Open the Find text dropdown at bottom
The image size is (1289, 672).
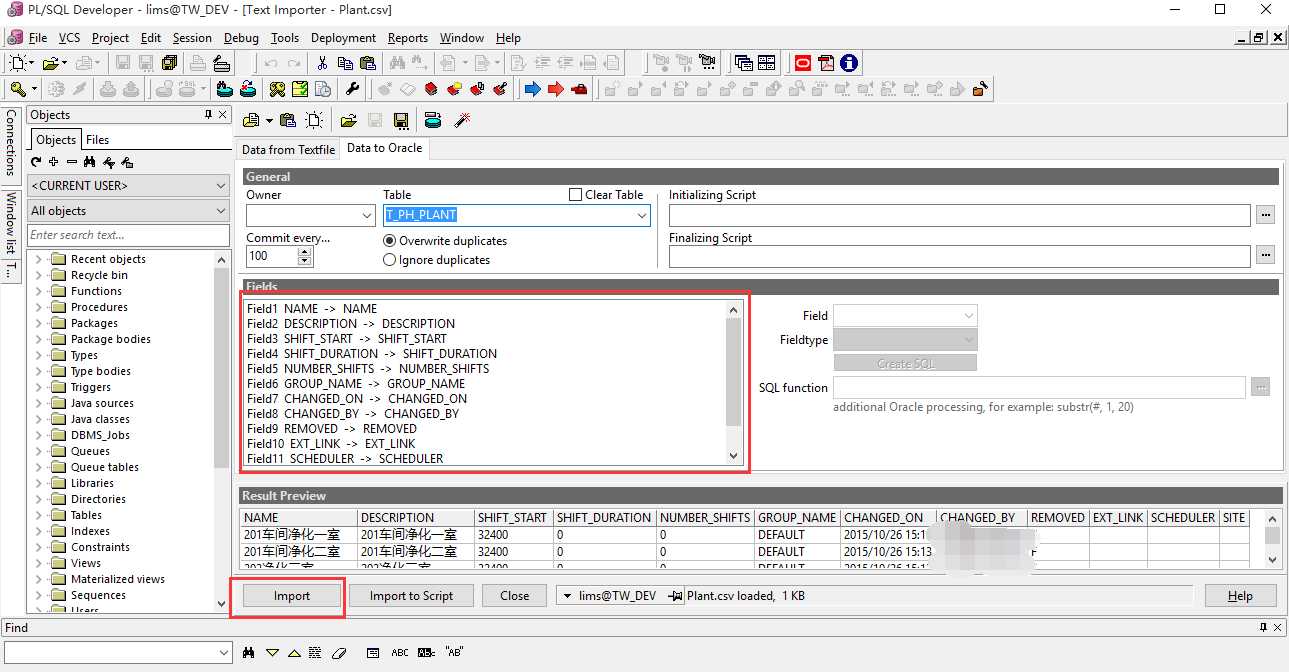pyautogui.click(x=223, y=652)
